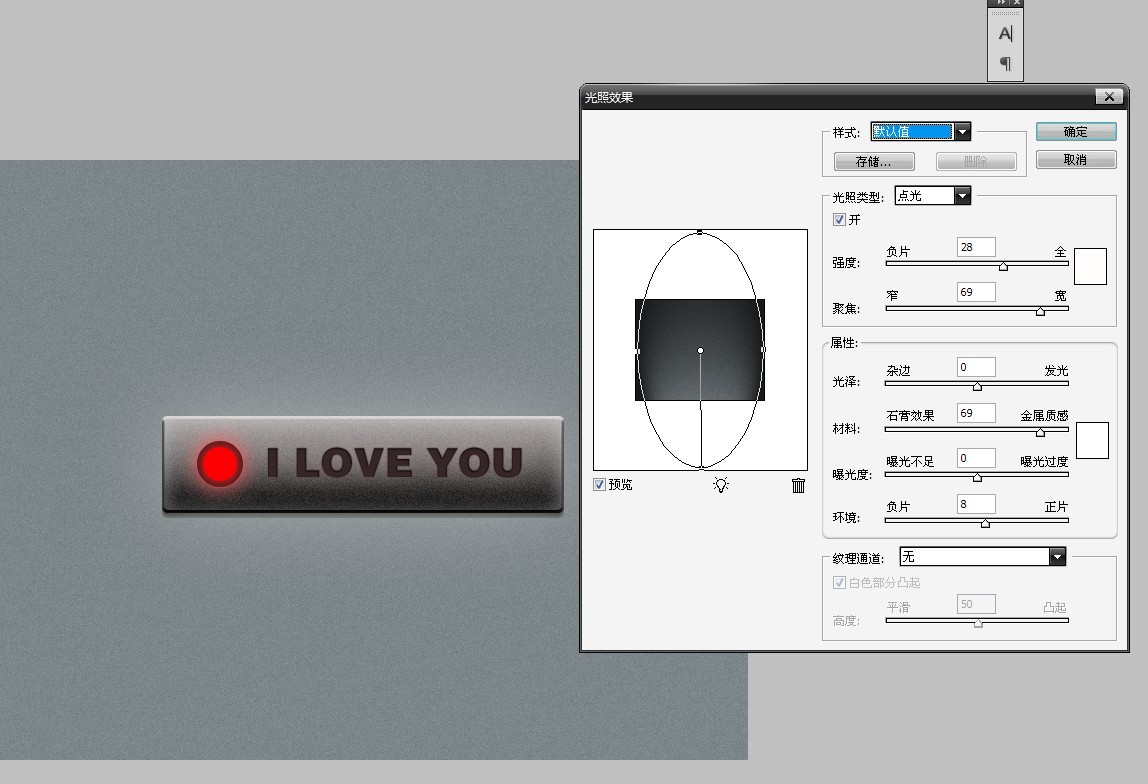Open the 纹理通道 texture channel dropdown
This screenshot has width=1148, height=784.
(x=1057, y=557)
